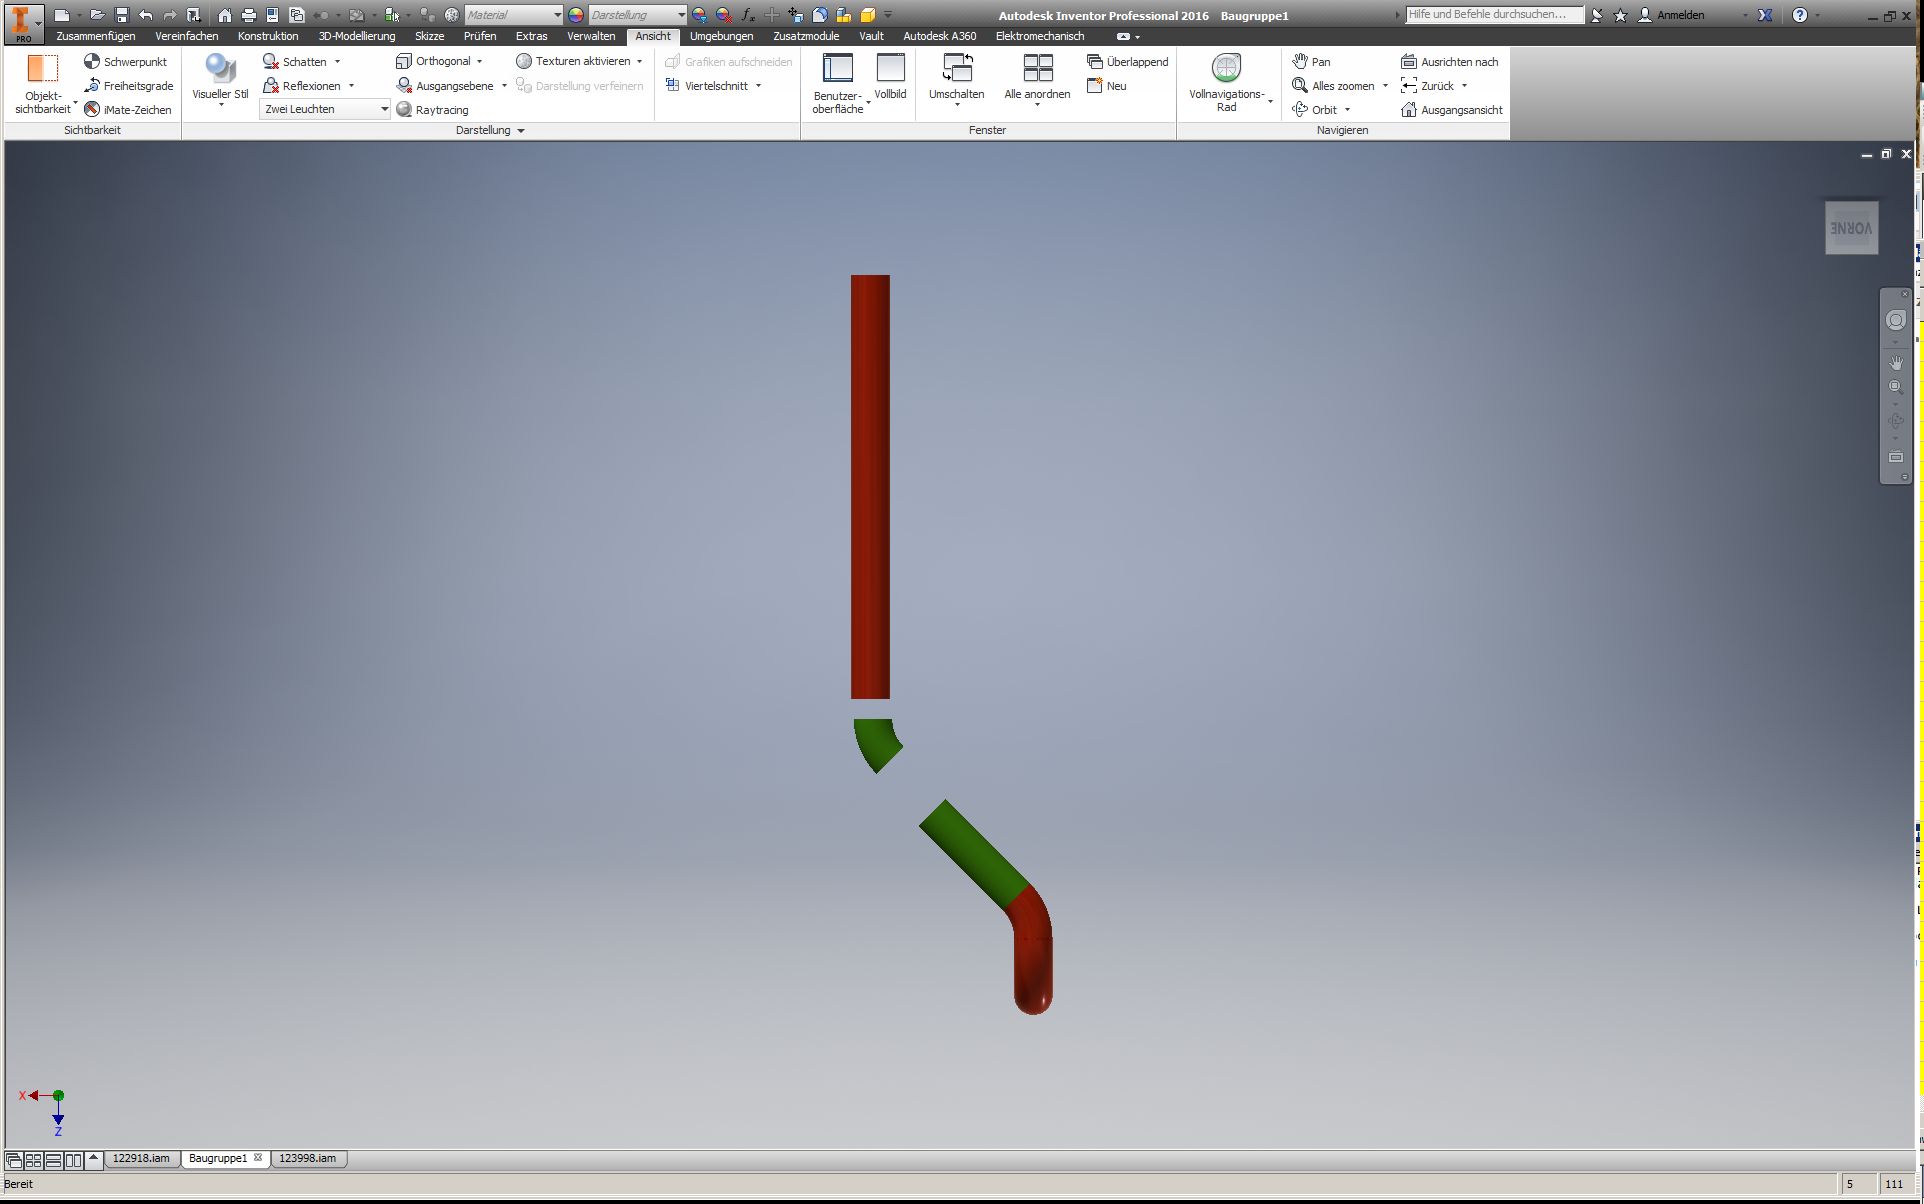Toggle Freiheitsgrade degrees of freedom visibility
Screen dimensions: 1924x1204
pyautogui.click(x=128, y=86)
